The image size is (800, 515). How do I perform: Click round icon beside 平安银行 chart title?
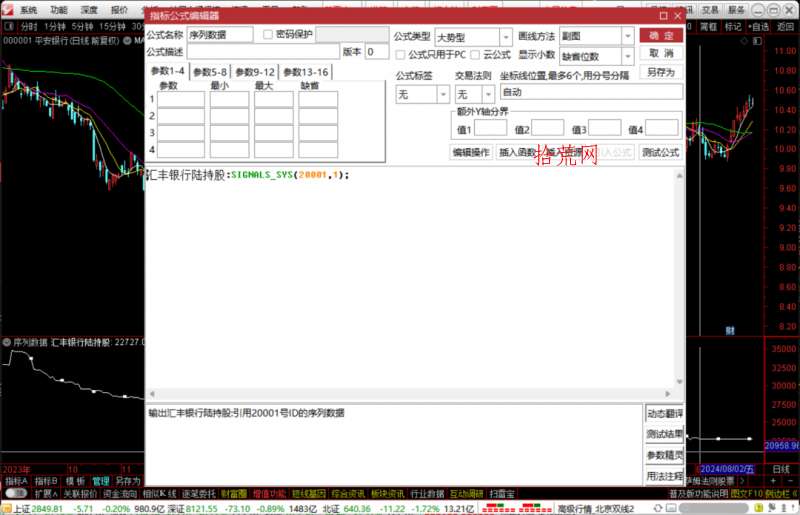coord(127,40)
